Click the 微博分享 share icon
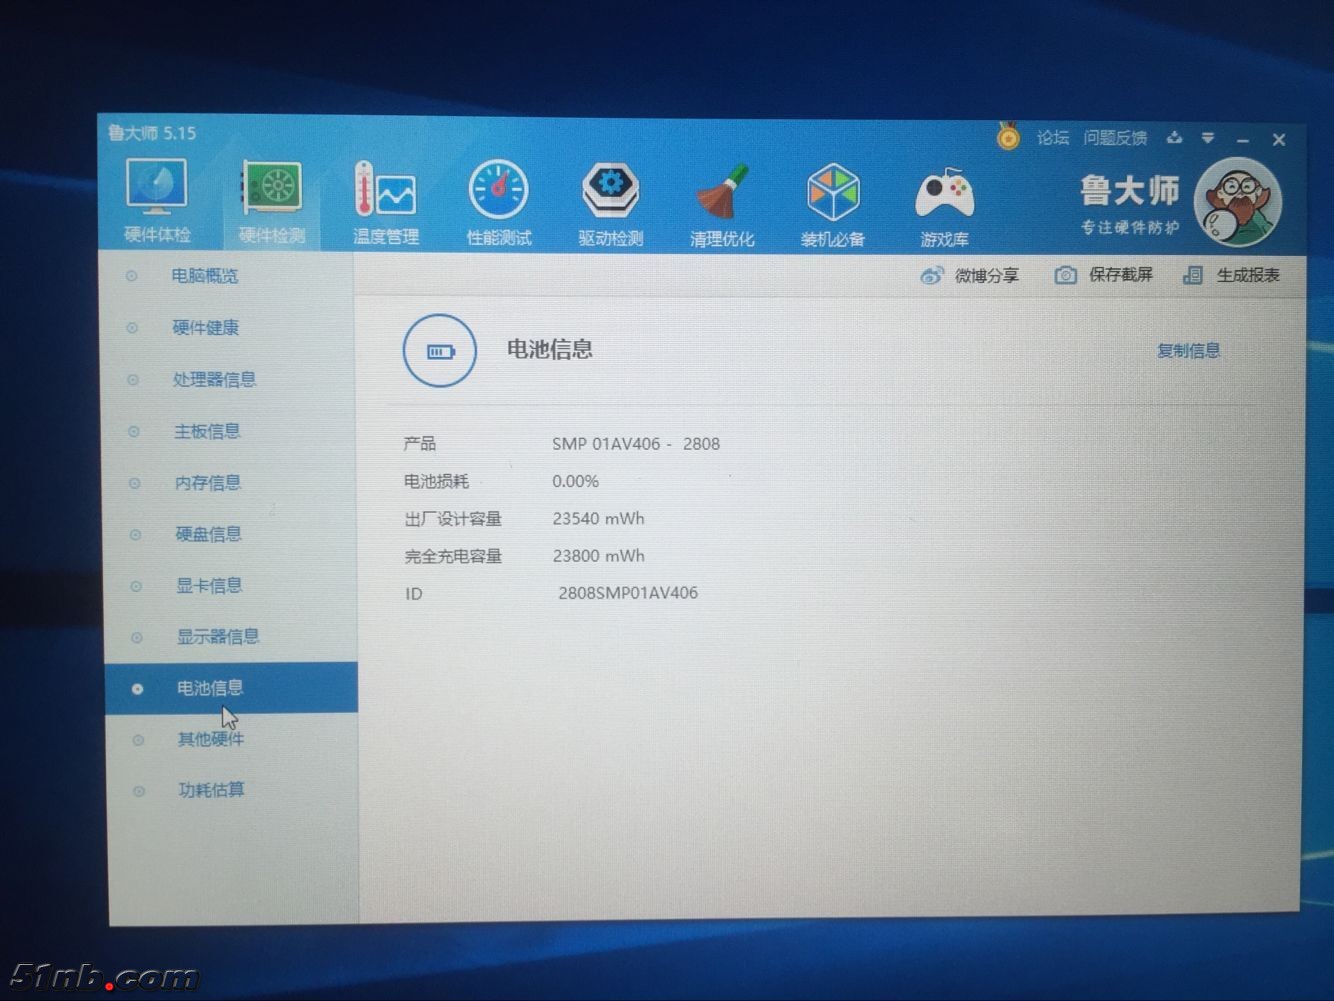The width and height of the screenshot is (1334, 1001). pyautogui.click(x=933, y=275)
